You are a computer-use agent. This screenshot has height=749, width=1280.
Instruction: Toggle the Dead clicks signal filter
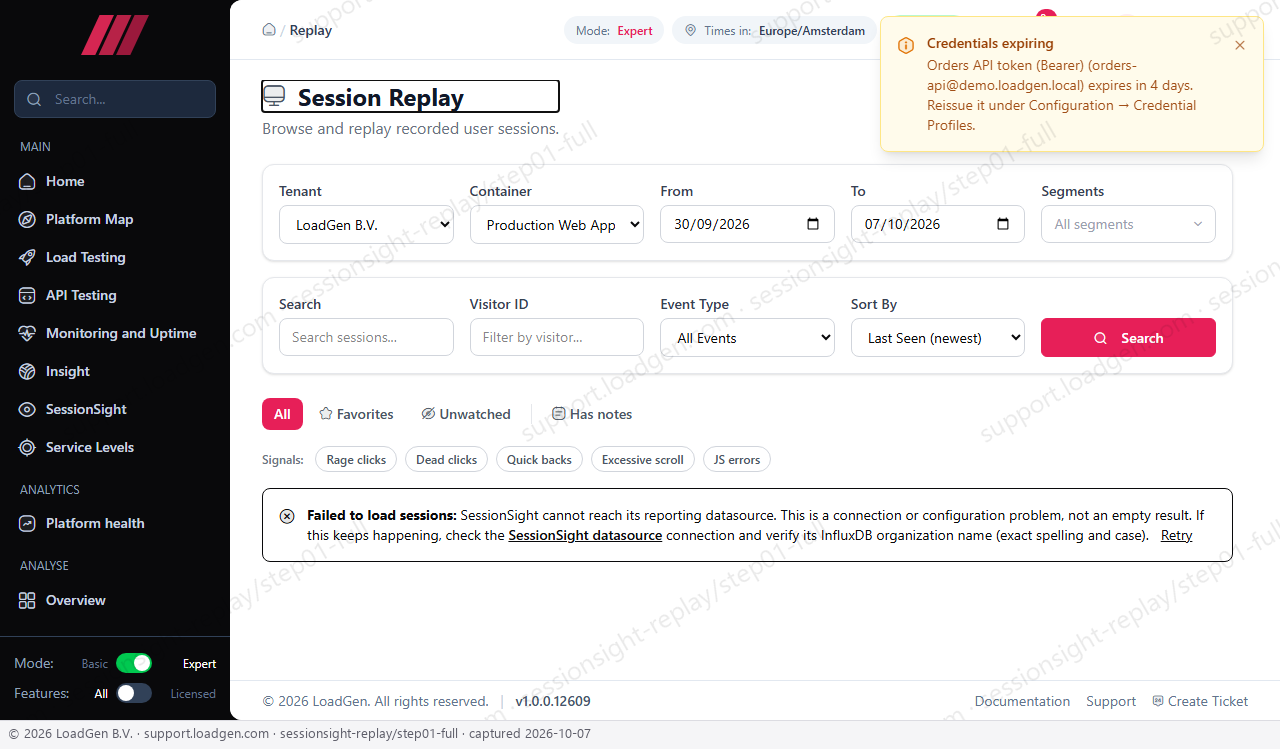pyautogui.click(x=446, y=460)
